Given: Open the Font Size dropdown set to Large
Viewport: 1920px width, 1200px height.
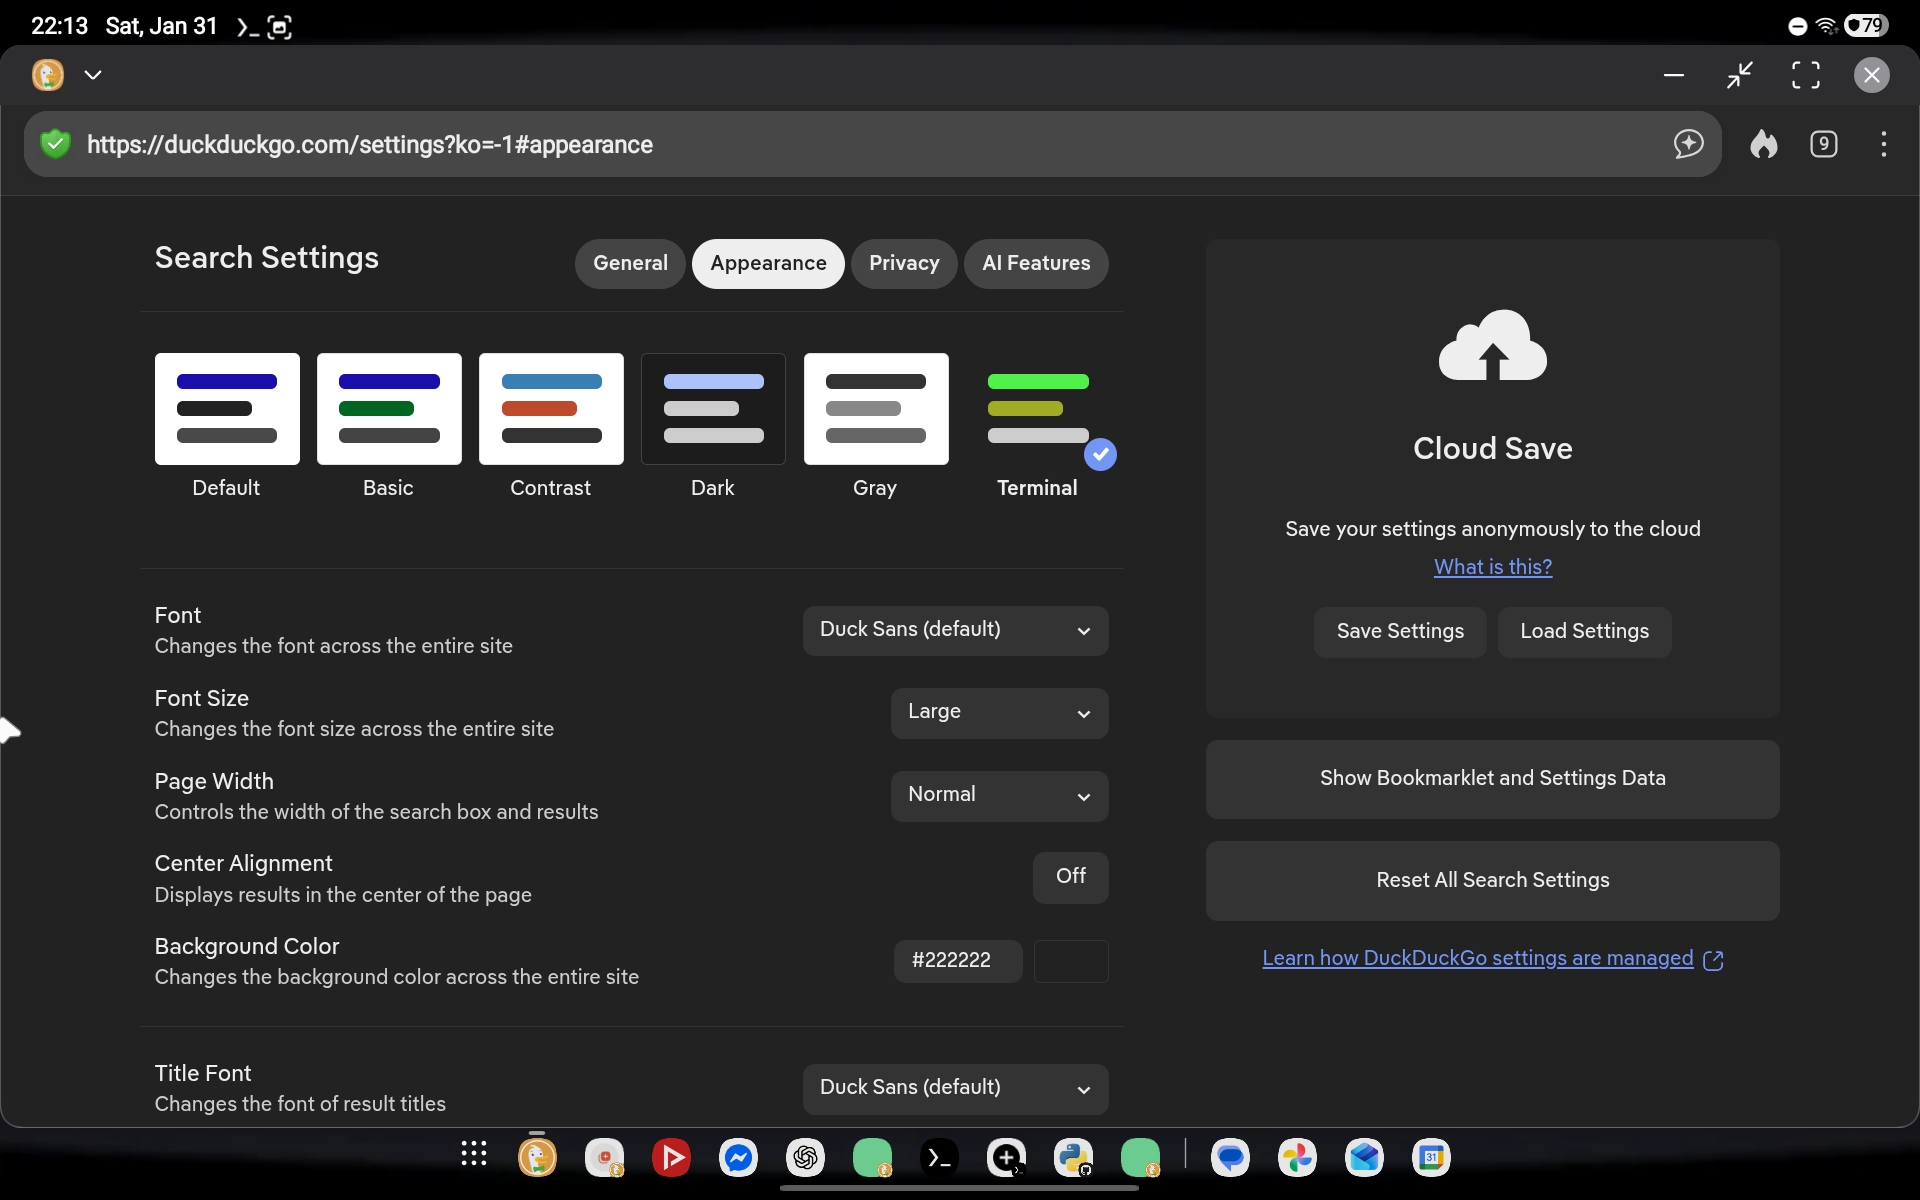Looking at the screenshot, I should click(x=999, y=712).
